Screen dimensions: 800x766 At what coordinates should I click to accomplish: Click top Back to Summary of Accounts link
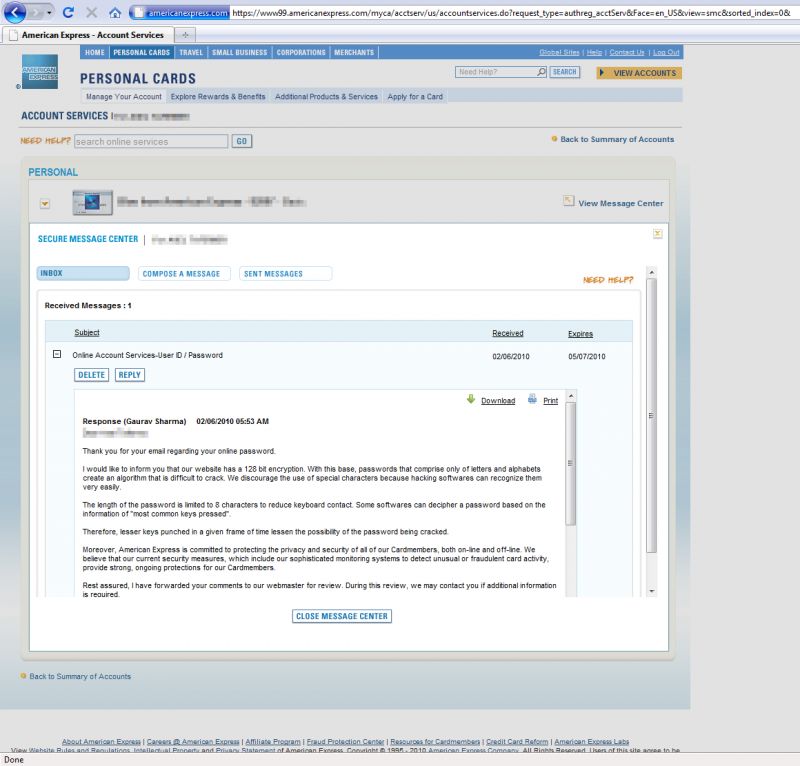(x=617, y=139)
